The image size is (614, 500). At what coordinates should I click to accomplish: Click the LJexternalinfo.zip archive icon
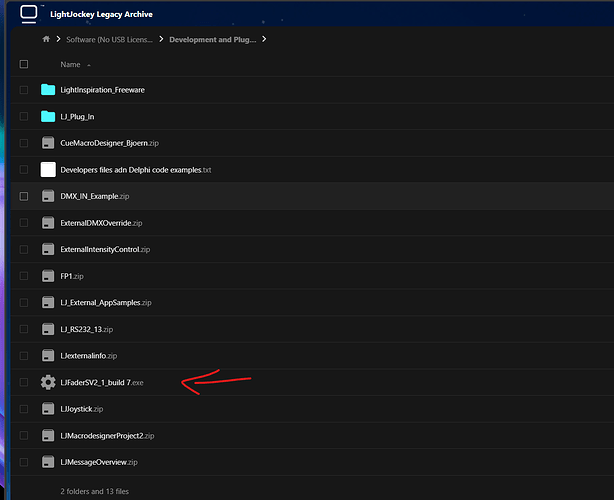(x=48, y=356)
